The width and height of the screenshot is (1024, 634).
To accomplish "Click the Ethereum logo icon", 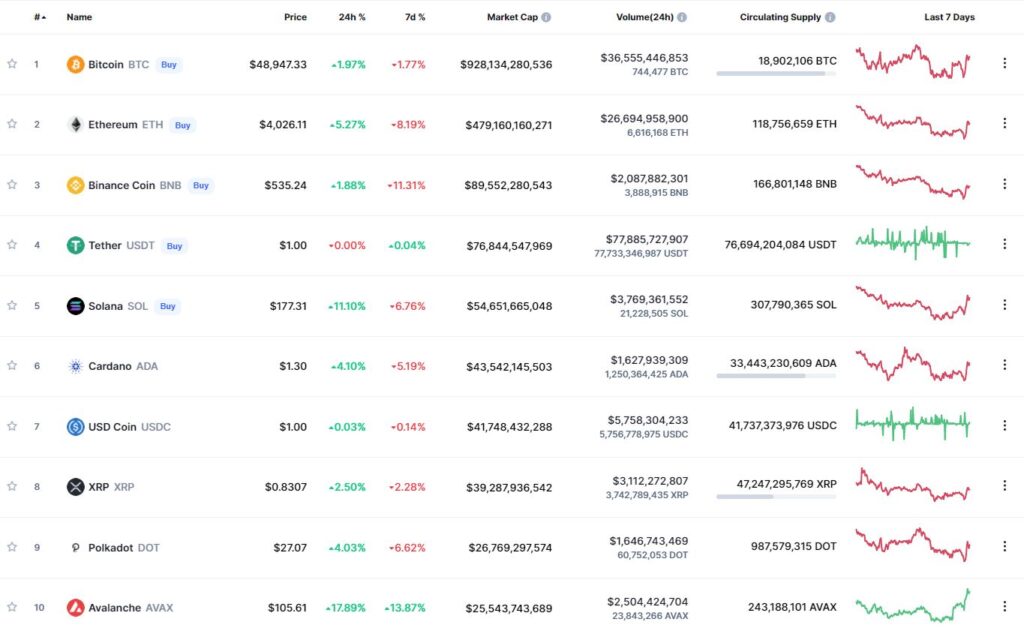I will [75, 124].
